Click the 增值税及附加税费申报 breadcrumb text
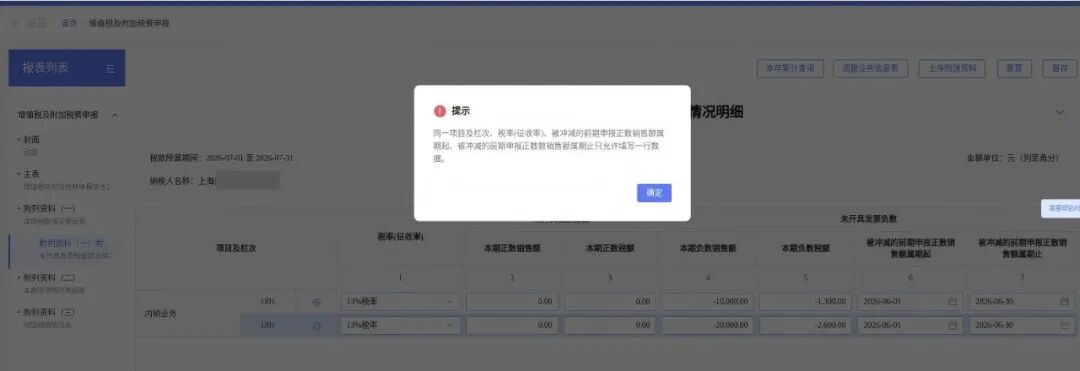This screenshot has height=371, width=1080. (129, 23)
